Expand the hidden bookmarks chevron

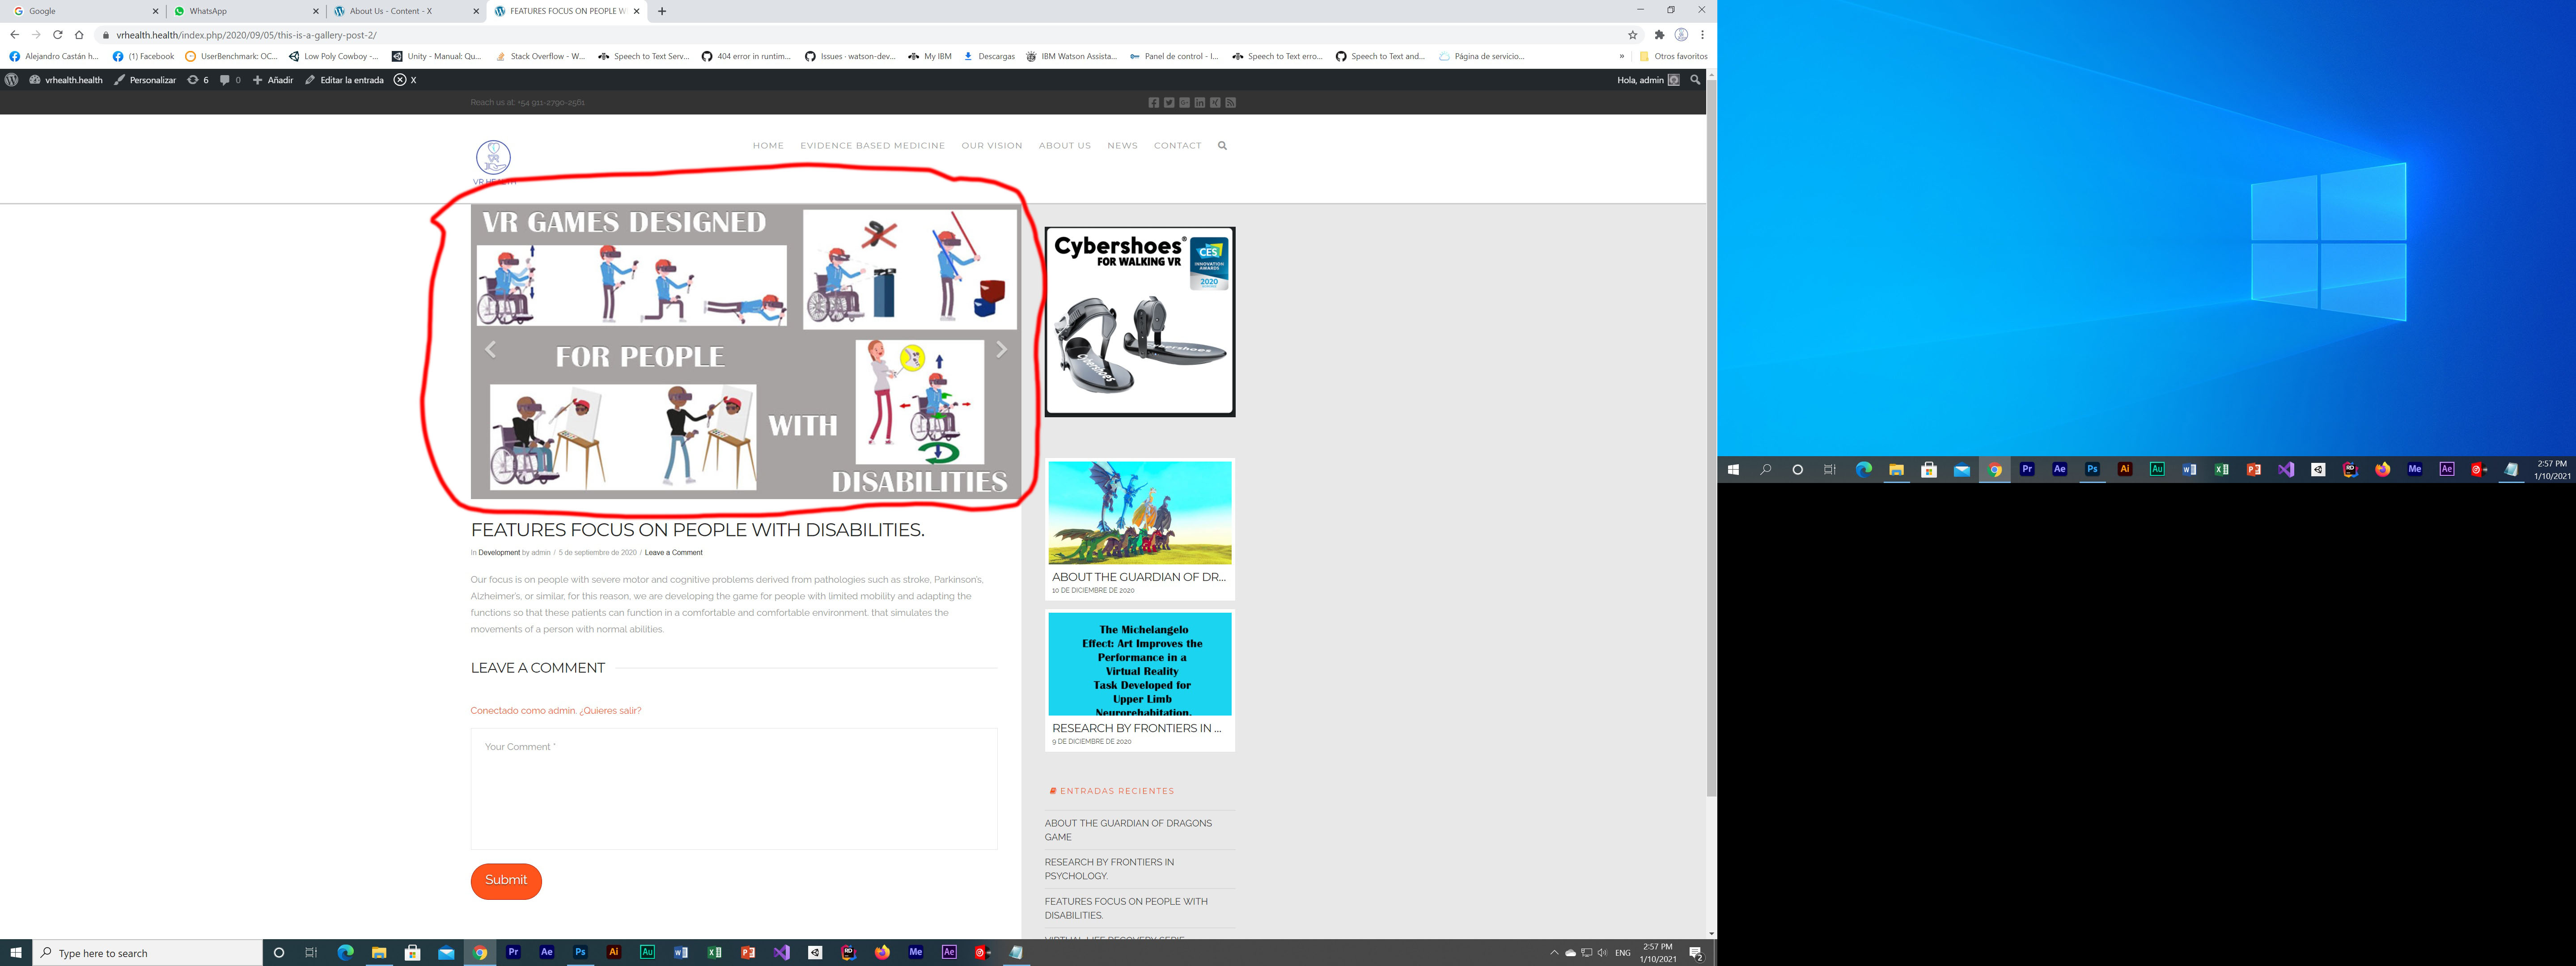coord(1622,56)
